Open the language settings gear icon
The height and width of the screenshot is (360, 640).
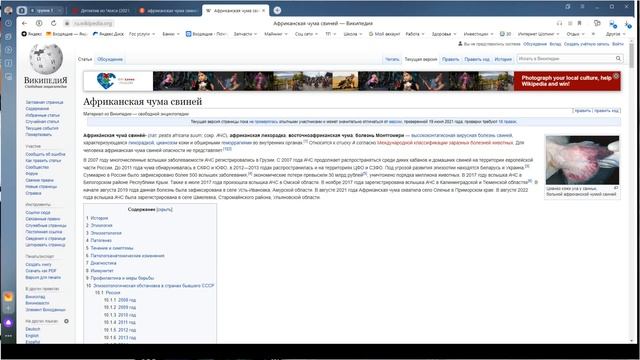[66, 321]
